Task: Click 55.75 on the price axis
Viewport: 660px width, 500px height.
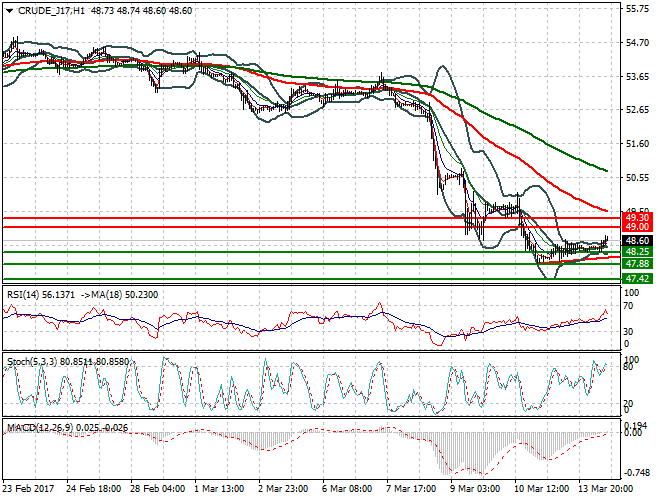Action: click(x=637, y=9)
